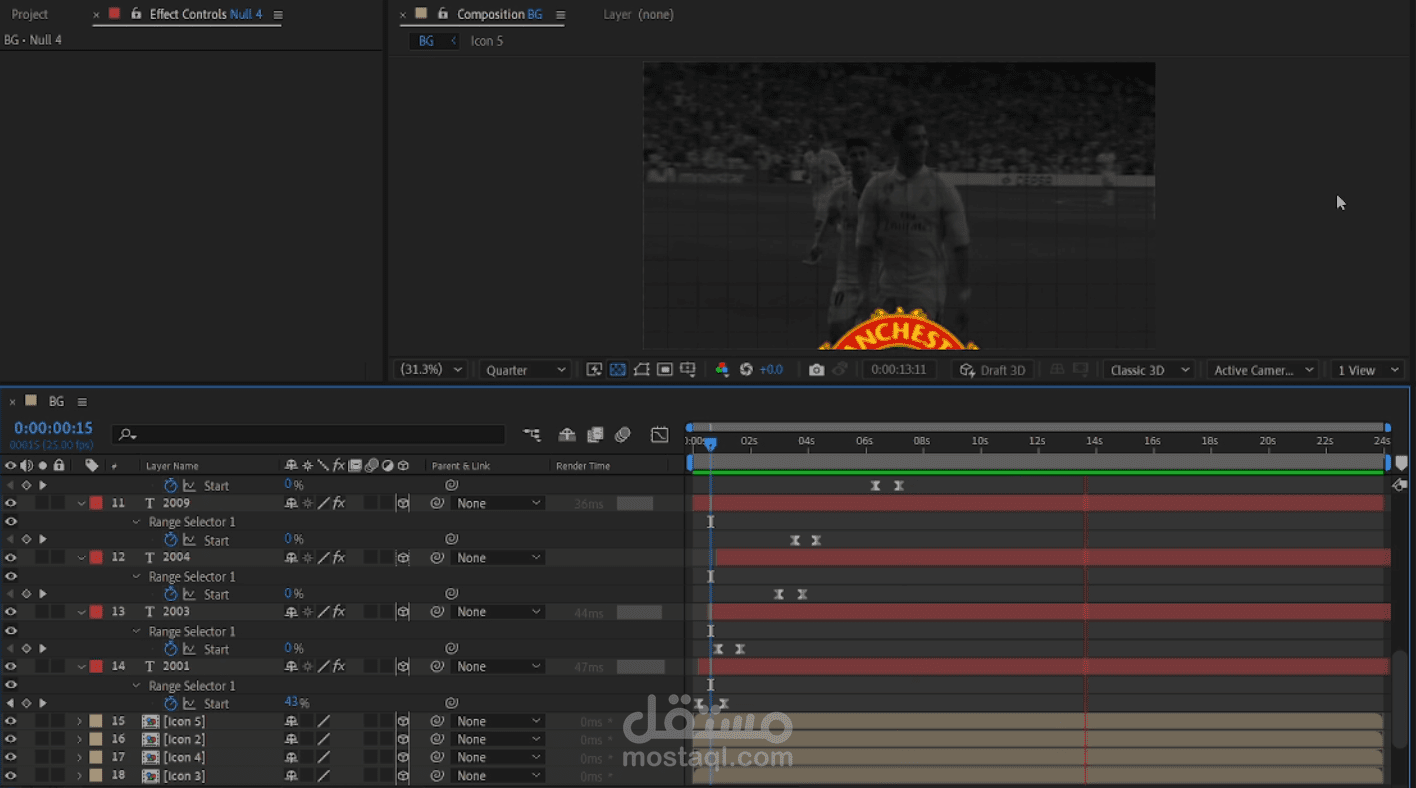The image size is (1416, 788).
Task: Open the viewer magnification dropdown at 31.3%
Action: pyautogui.click(x=431, y=370)
